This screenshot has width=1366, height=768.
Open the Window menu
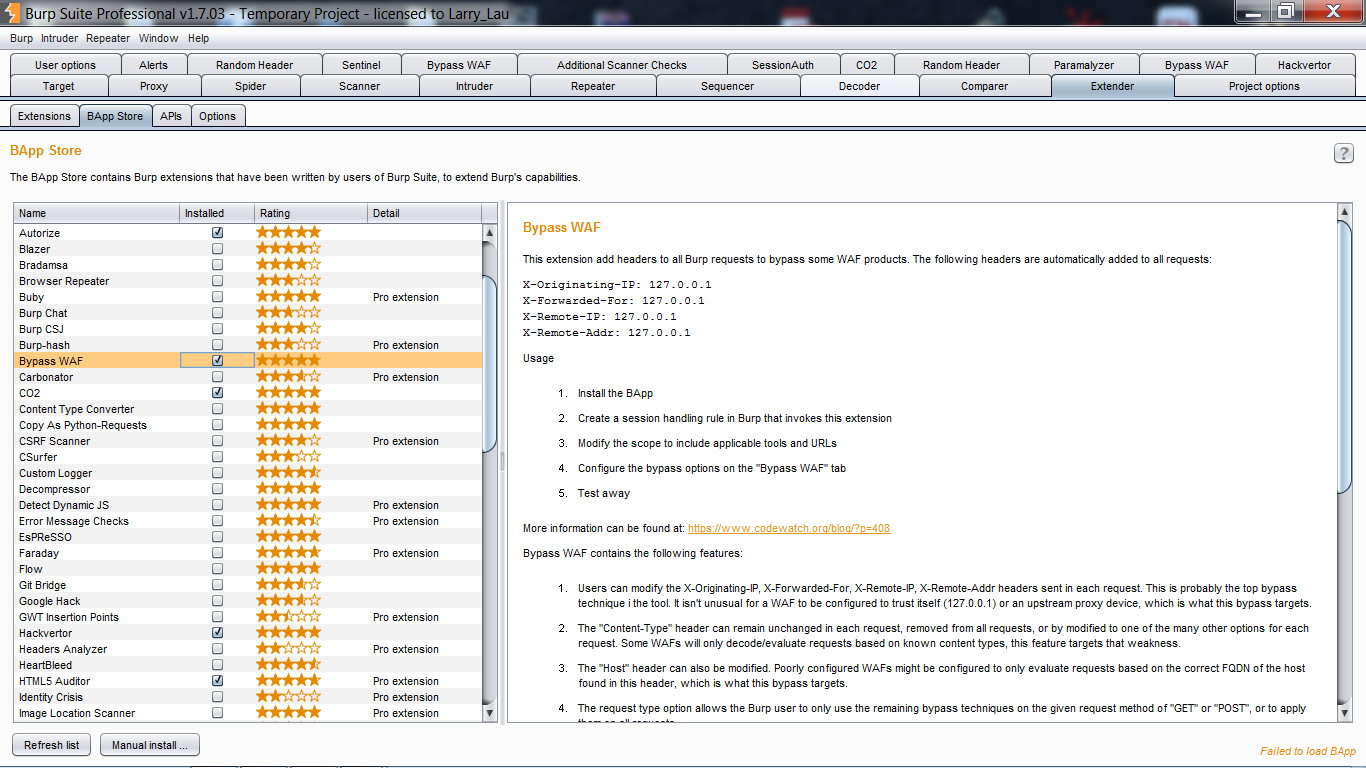[158, 38]
